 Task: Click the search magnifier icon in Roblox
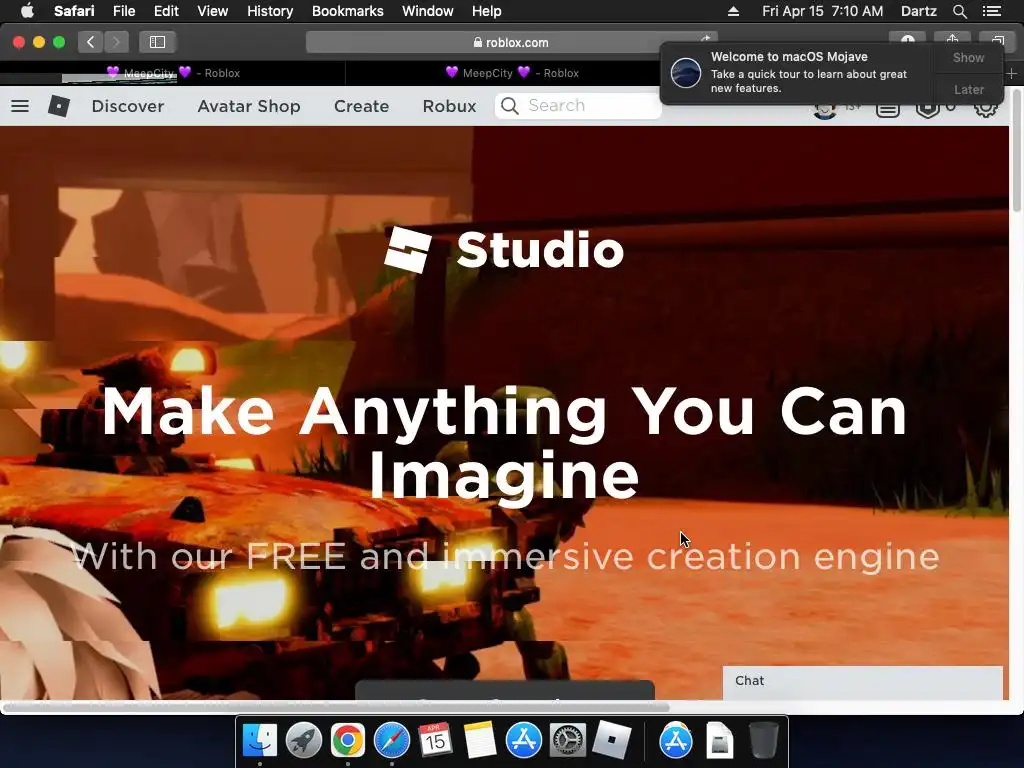pos(510,106)
